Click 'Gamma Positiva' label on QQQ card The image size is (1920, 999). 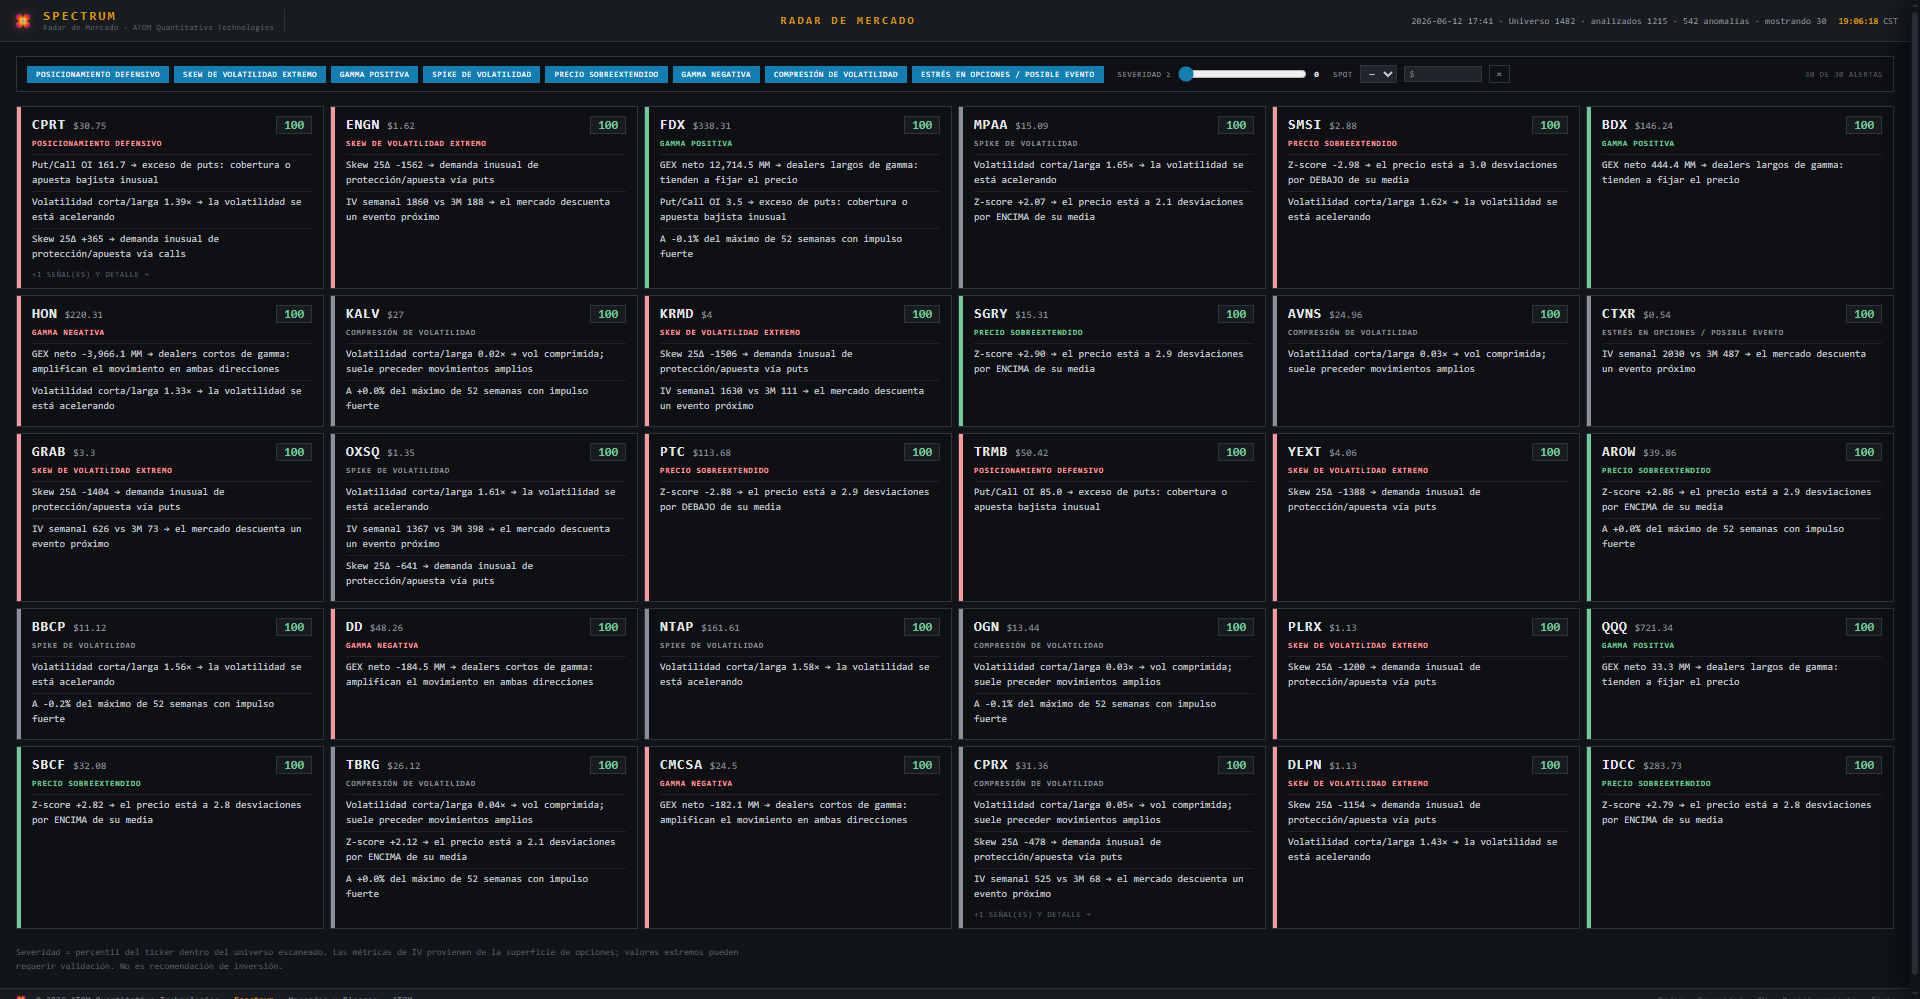coord(1638,646)
